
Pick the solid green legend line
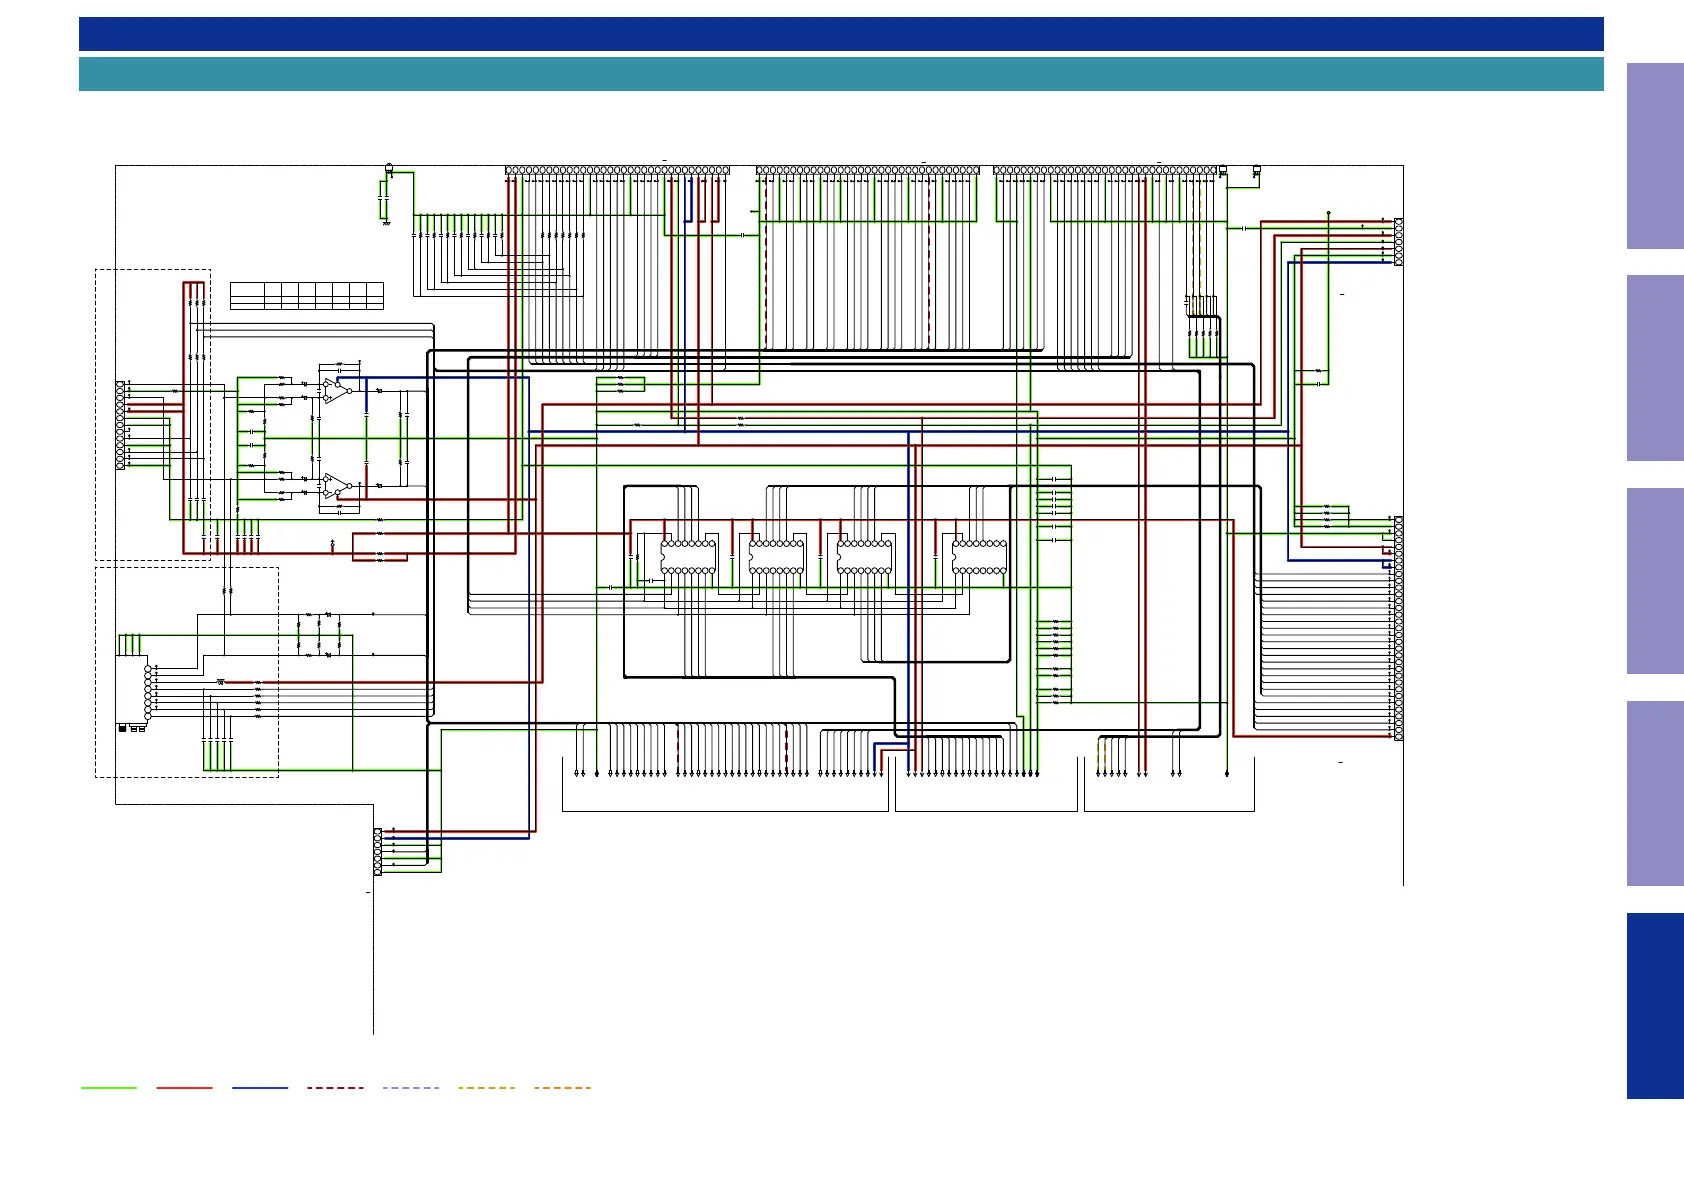(109, 1088)
